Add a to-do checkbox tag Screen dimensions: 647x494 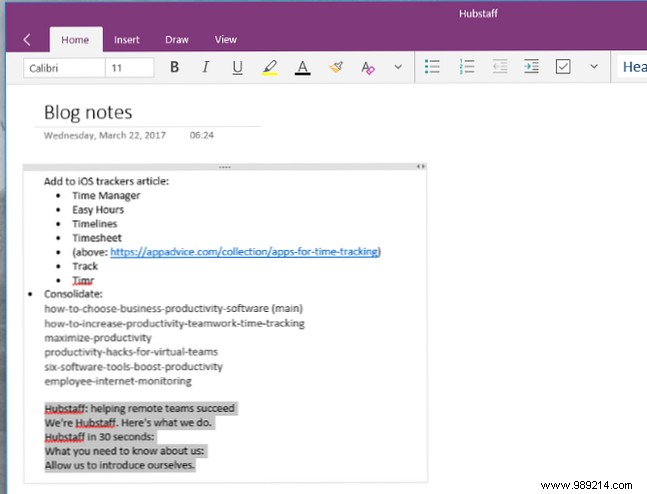pos(563,66)
